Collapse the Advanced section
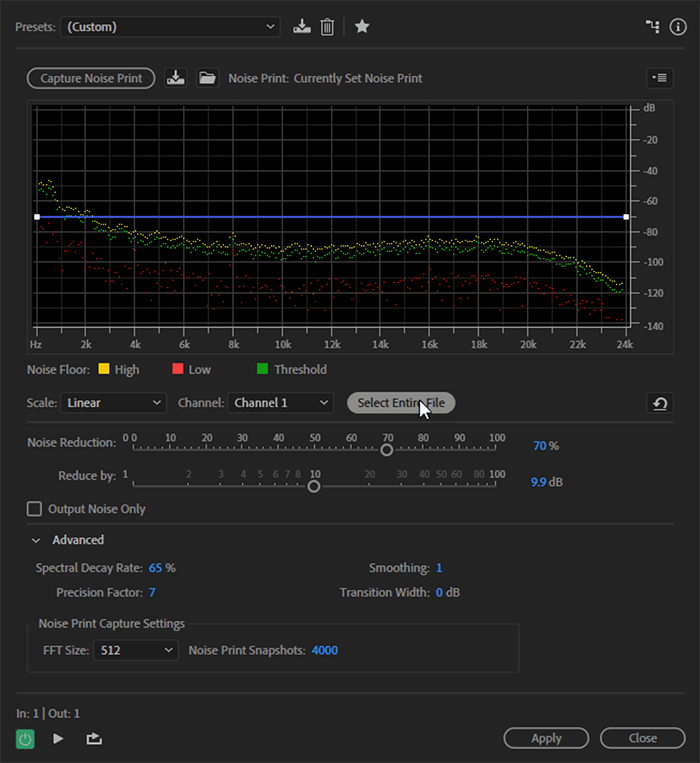 [x=36, y=540]
